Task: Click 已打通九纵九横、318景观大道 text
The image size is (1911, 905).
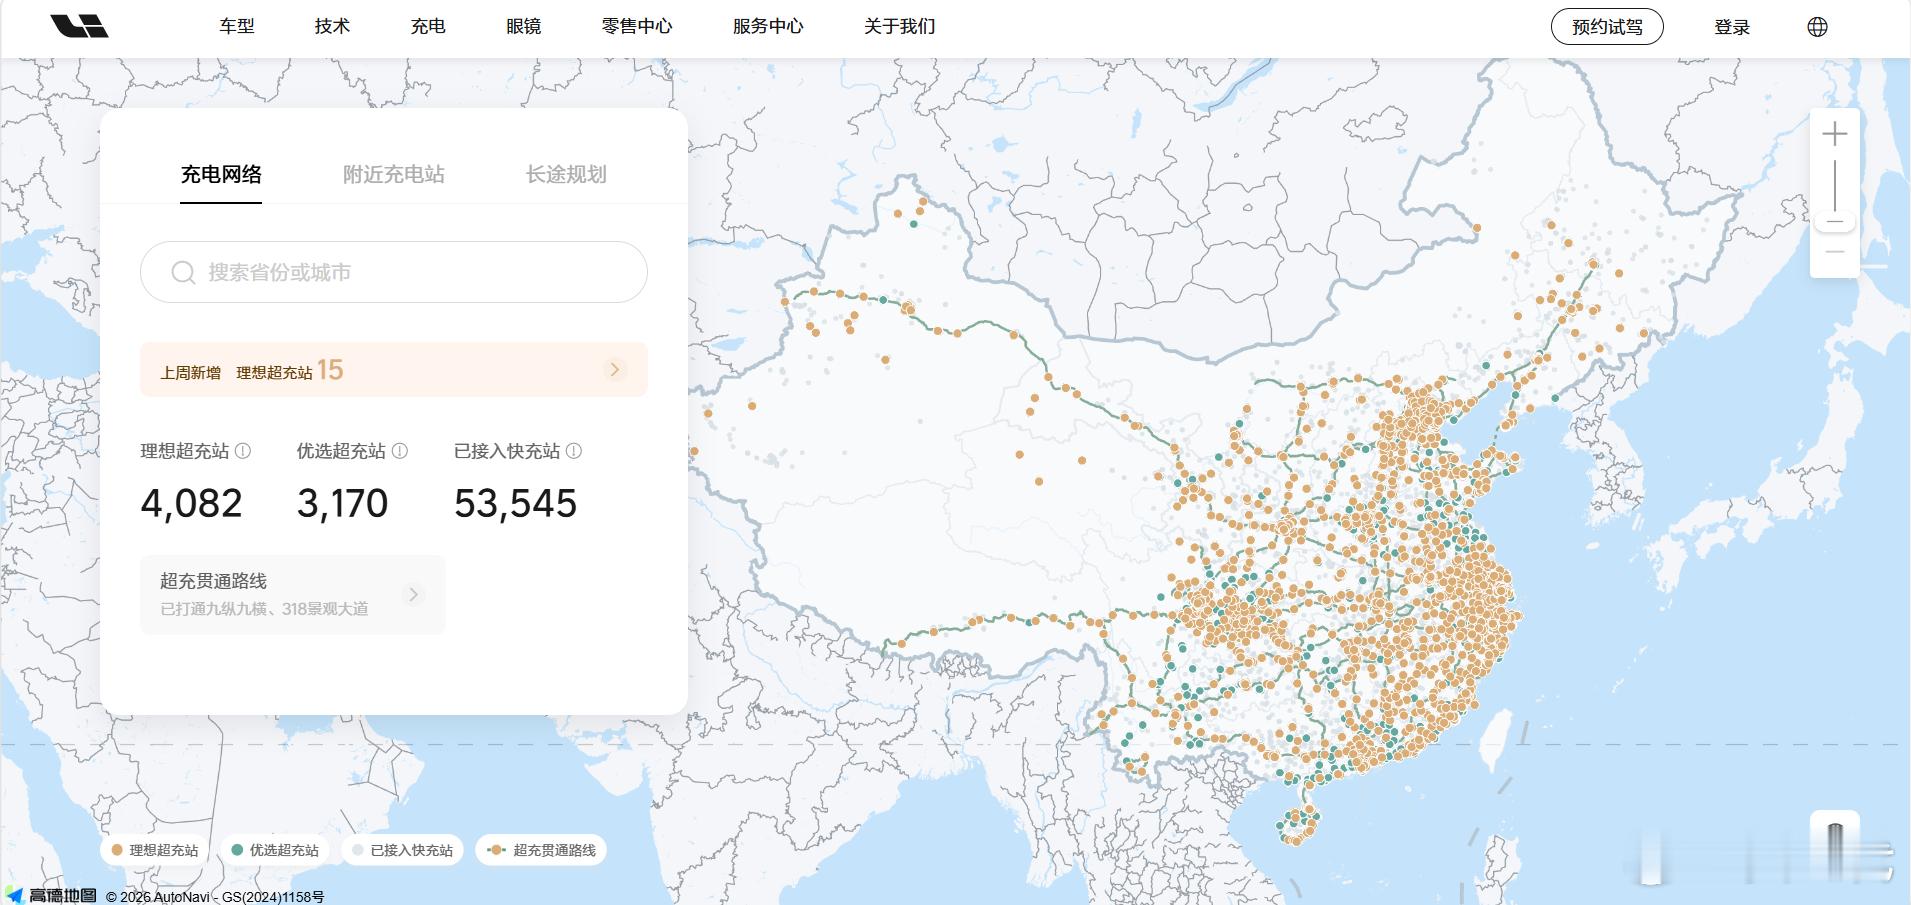Action: point(264,608)
